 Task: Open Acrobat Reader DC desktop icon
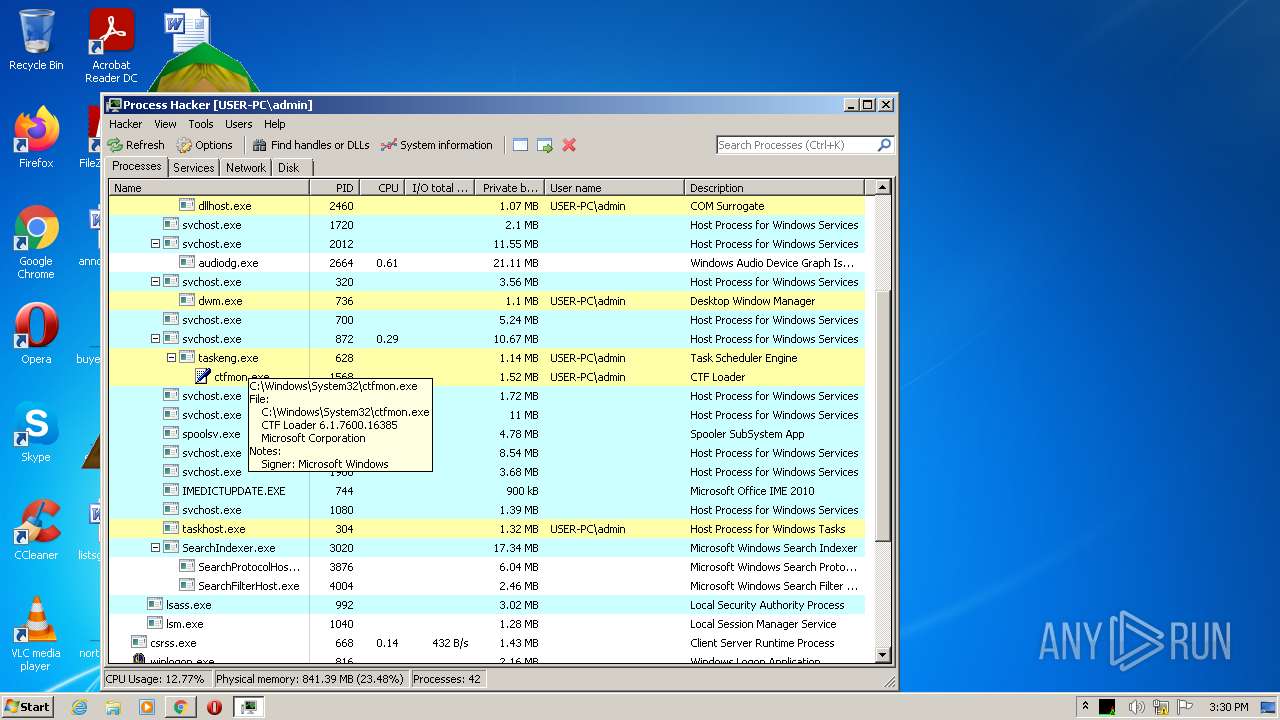pos(111,46)
